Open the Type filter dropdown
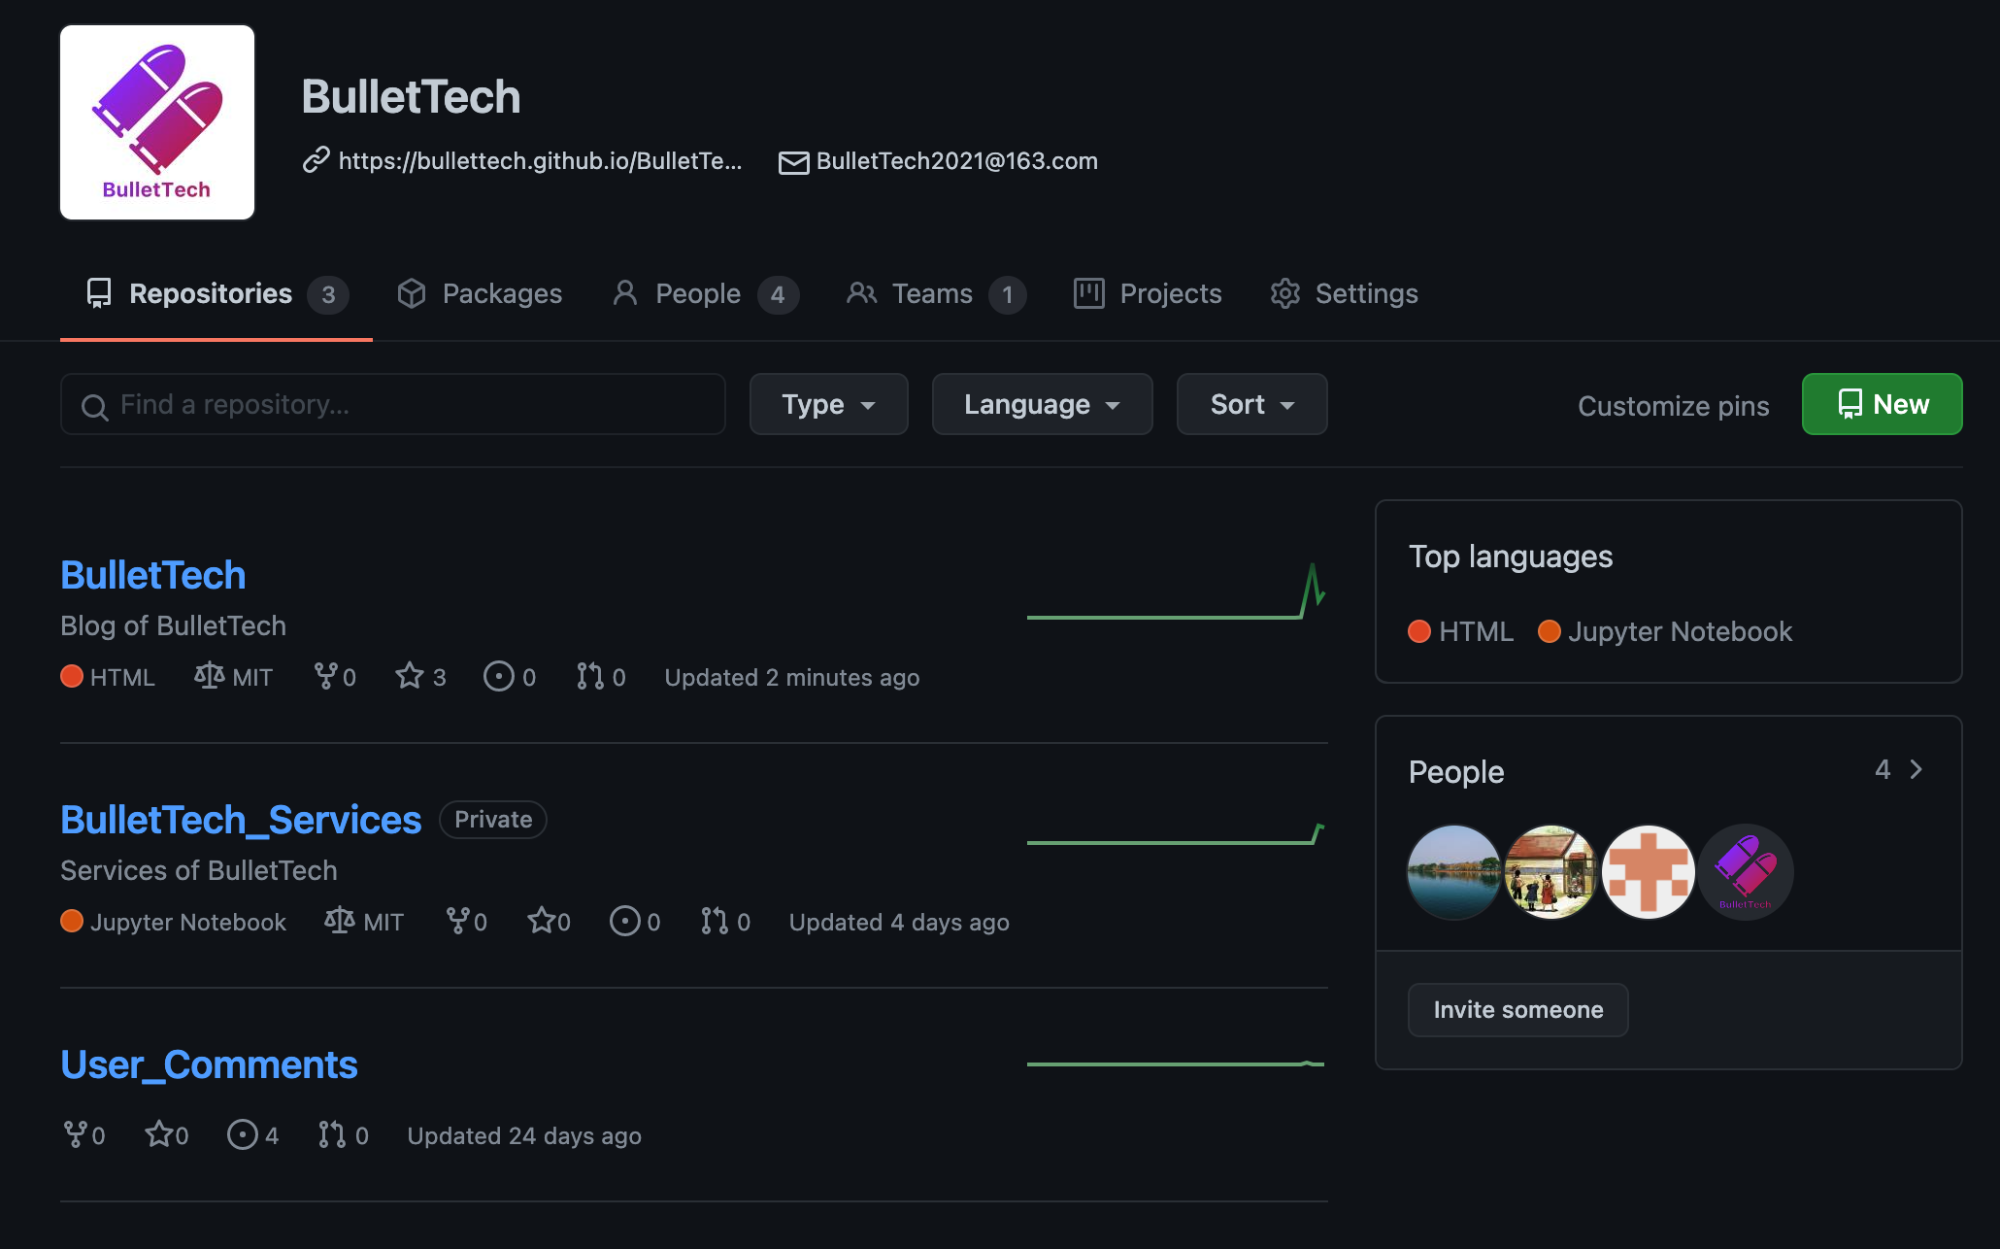This screenshot has height=1249, width=2000. (x=828, y=404)
